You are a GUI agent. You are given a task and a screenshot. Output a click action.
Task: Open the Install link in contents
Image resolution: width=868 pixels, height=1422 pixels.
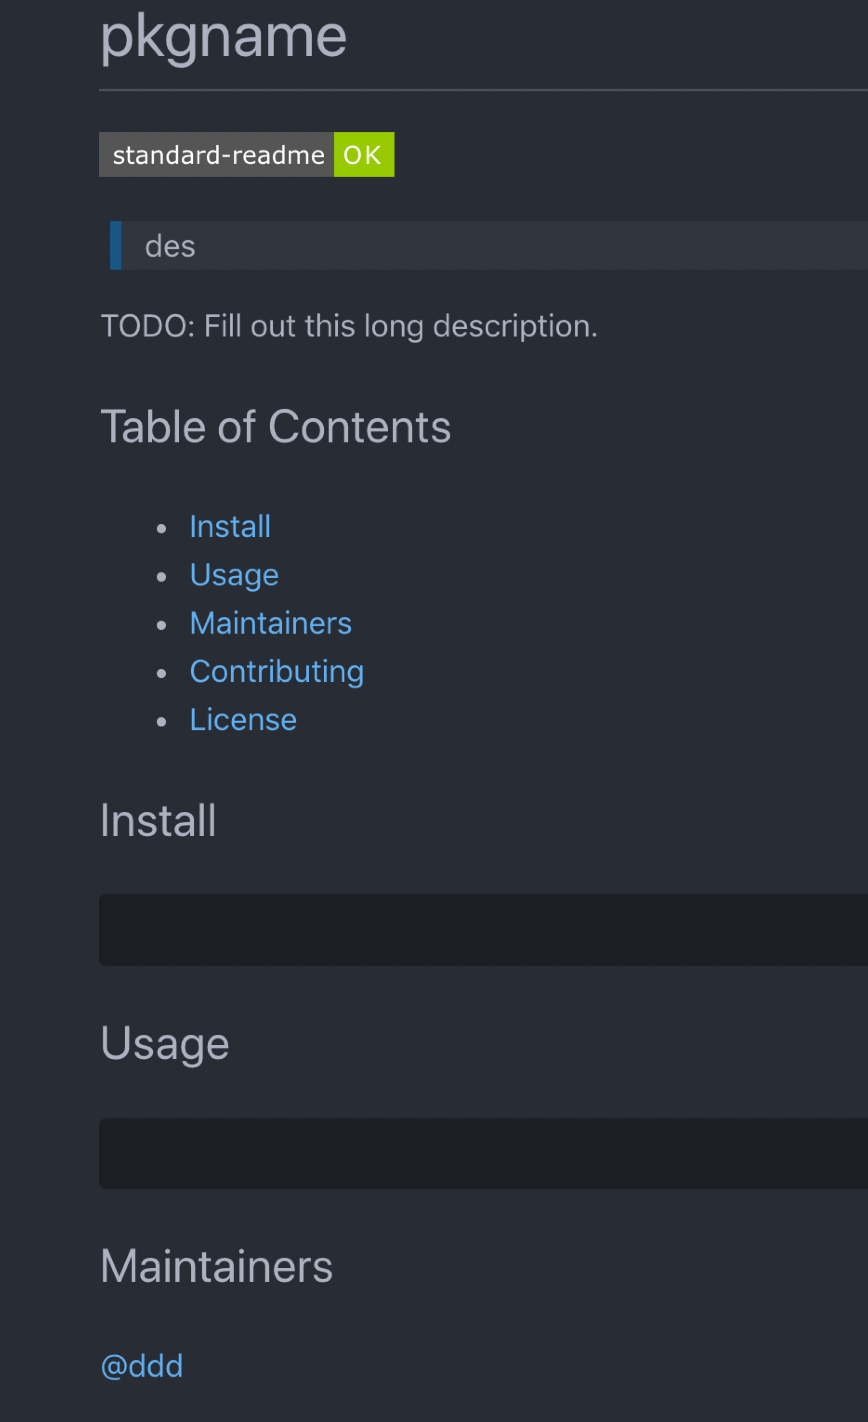pos(230,527)
